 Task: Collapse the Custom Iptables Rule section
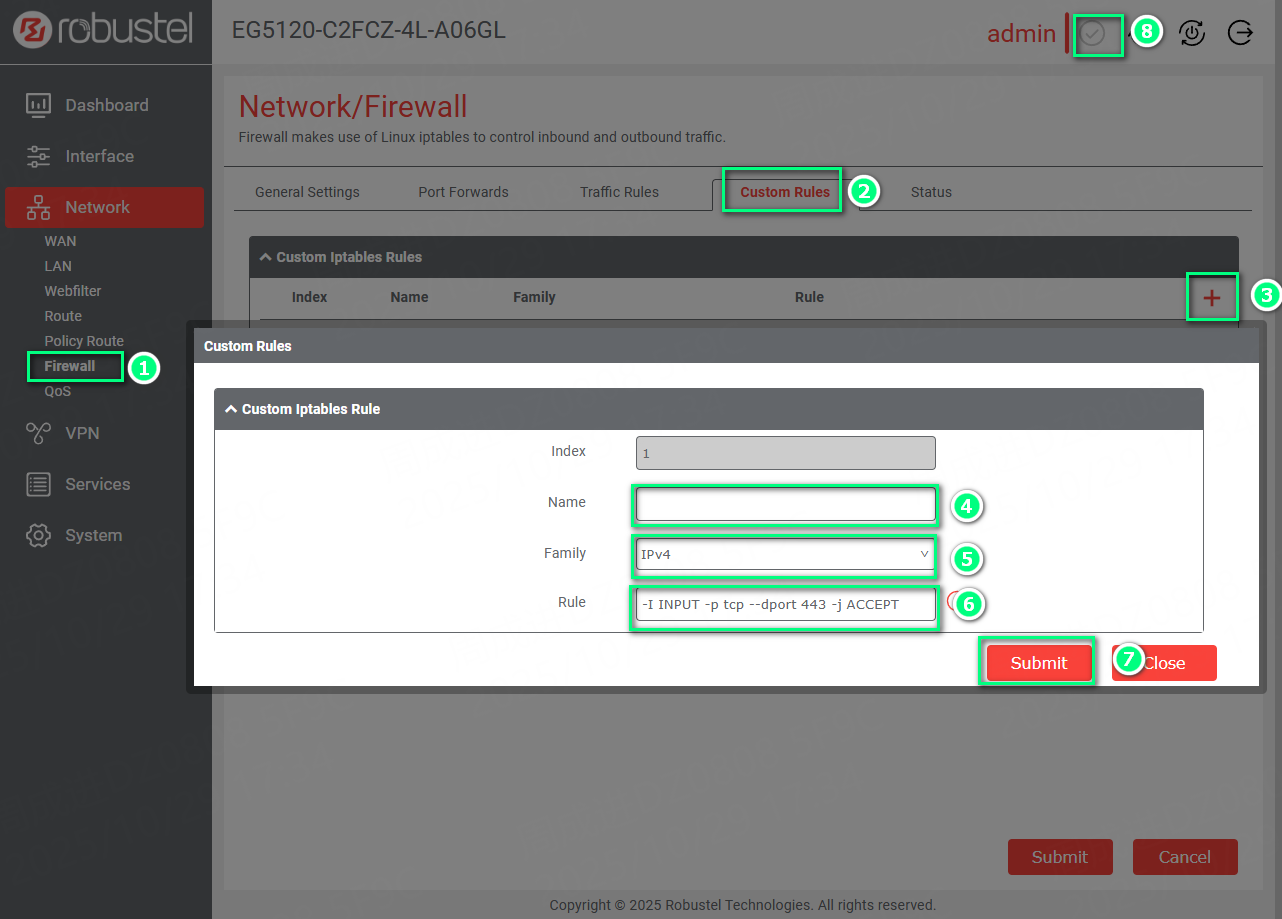[x=232, y=409]
